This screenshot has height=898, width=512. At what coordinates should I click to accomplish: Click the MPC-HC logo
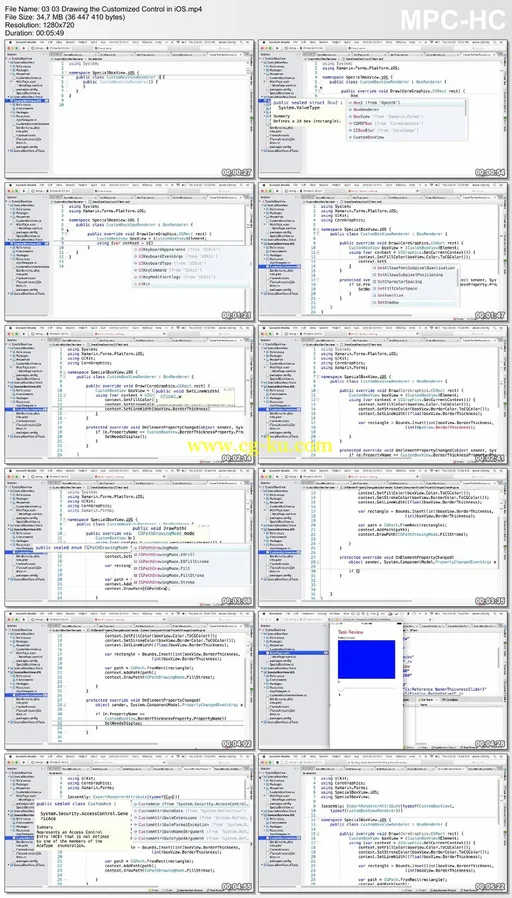tap(453, 20)
